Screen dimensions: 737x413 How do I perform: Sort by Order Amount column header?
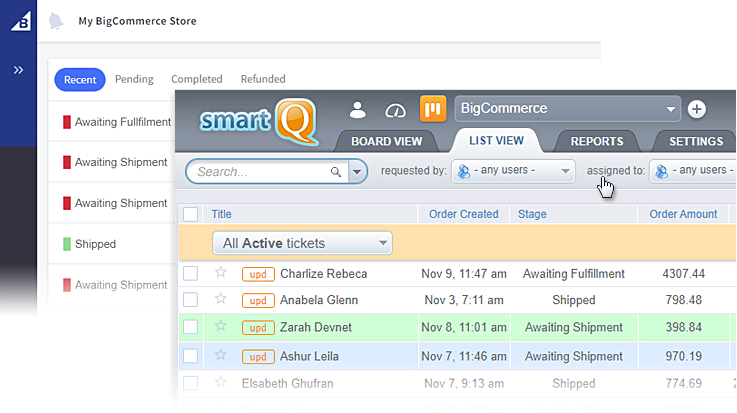[683, 214]
